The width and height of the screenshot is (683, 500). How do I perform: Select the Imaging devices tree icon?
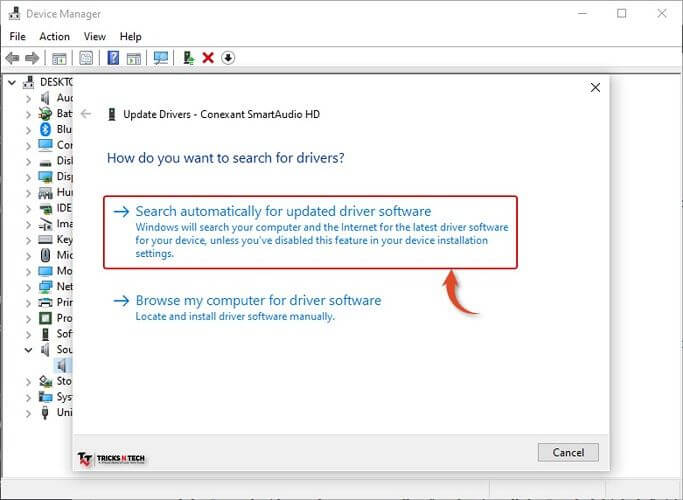click(45, 224)
